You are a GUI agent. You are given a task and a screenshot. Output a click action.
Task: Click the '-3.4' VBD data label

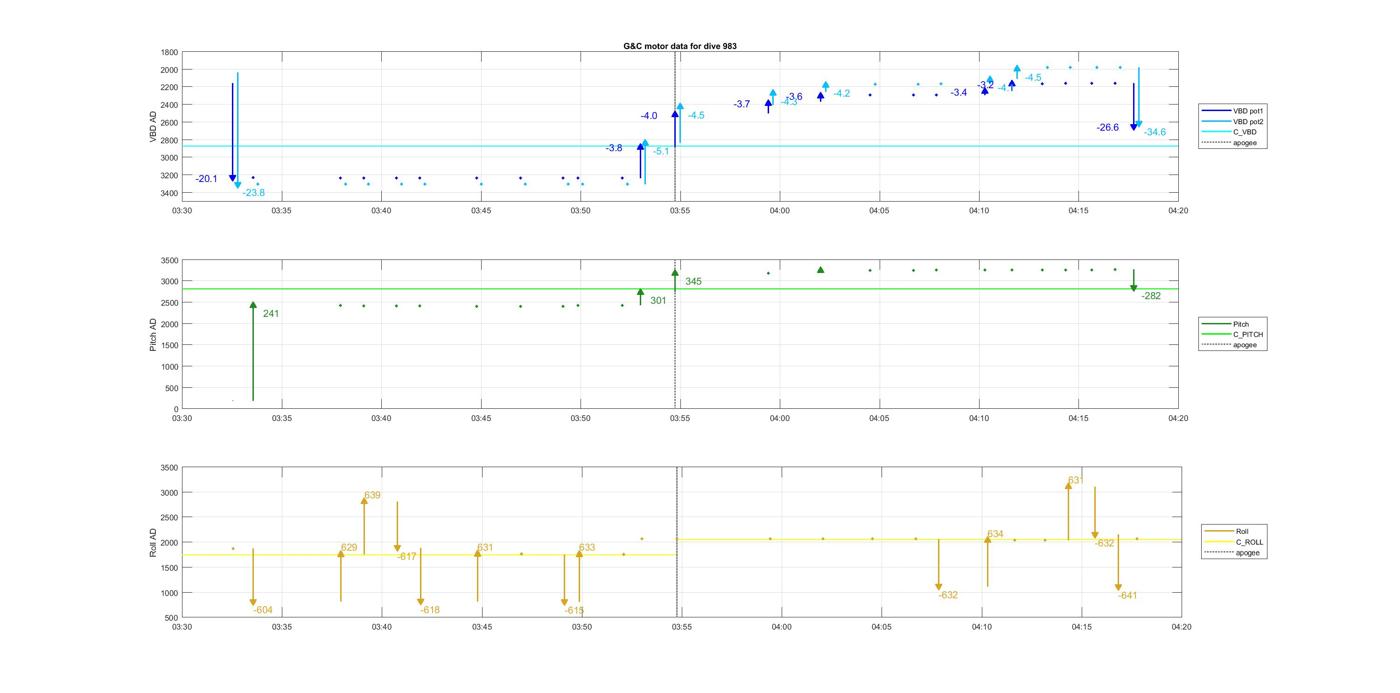[959, 93]
